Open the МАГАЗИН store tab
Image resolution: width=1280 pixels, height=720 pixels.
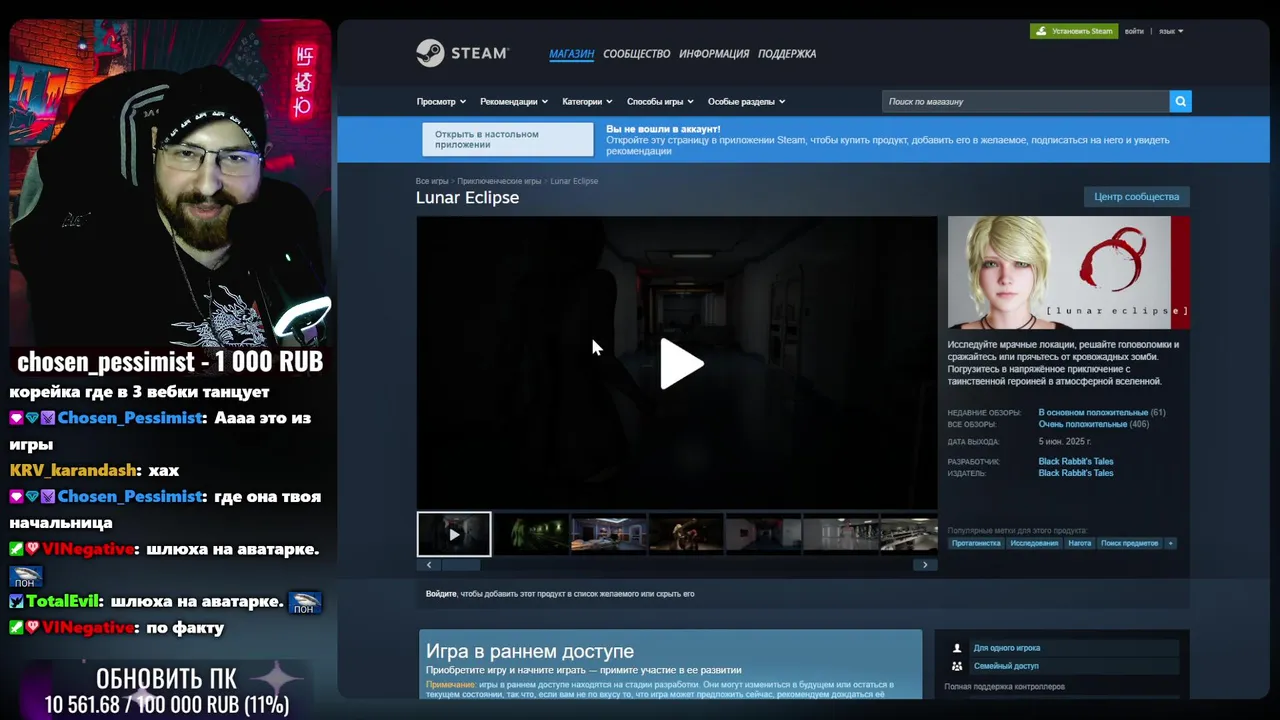[571, 54]
